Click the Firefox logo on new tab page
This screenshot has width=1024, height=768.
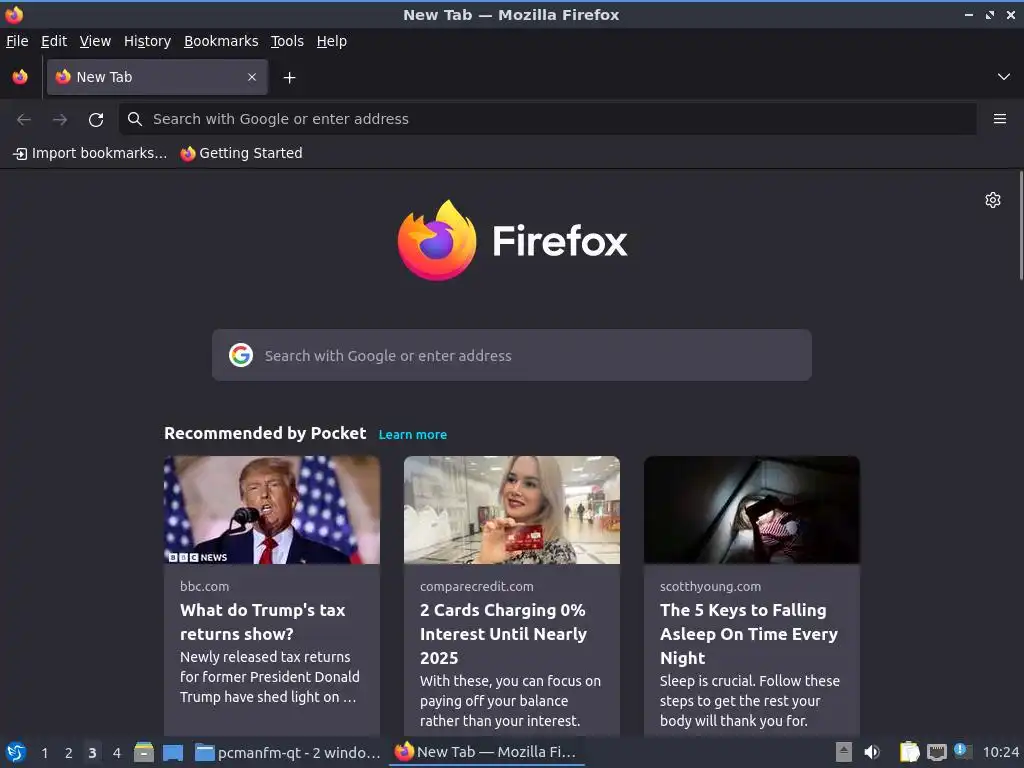tap(512, 240)
